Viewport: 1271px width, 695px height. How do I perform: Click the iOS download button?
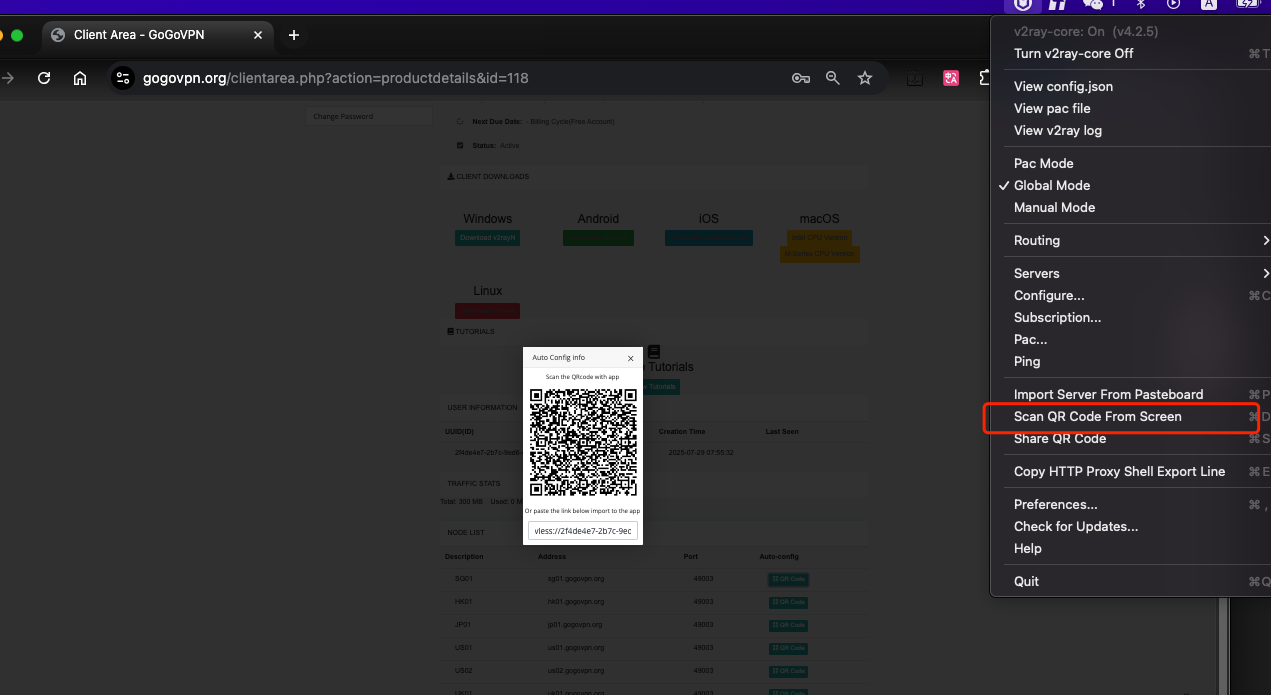tap(709, 238)
